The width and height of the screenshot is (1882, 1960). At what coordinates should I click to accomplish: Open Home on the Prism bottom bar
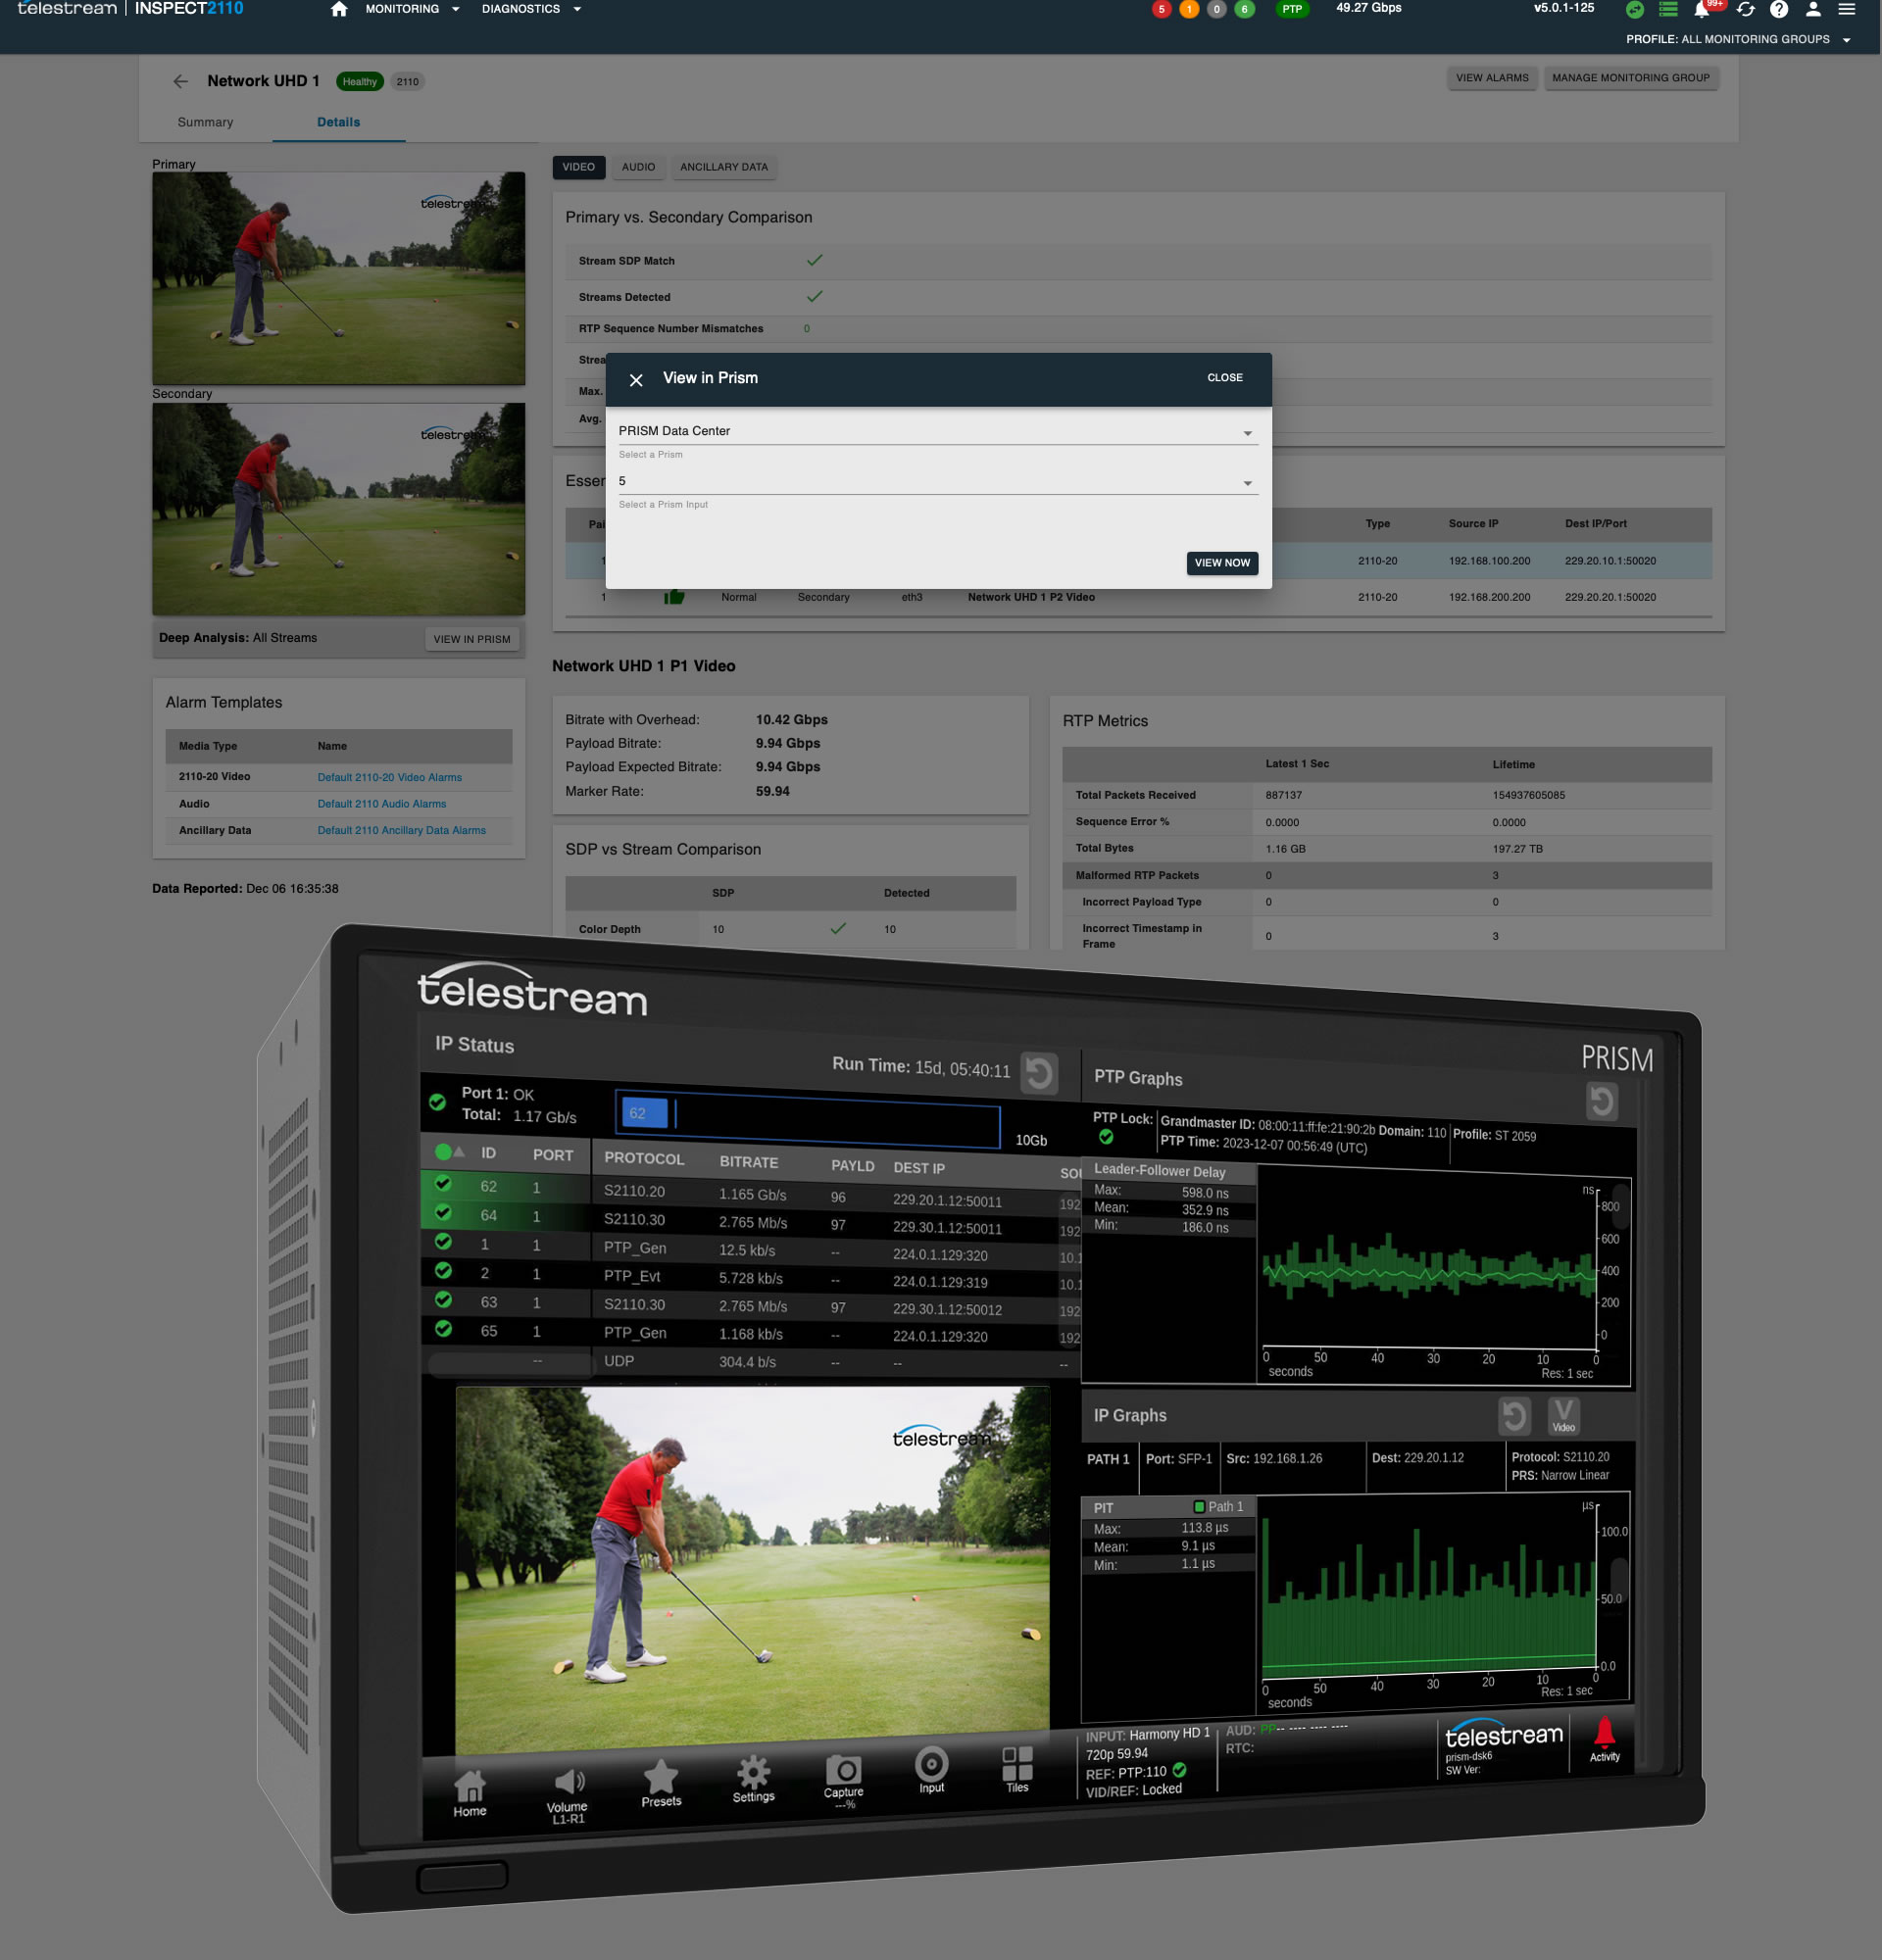coord(470,1795)
